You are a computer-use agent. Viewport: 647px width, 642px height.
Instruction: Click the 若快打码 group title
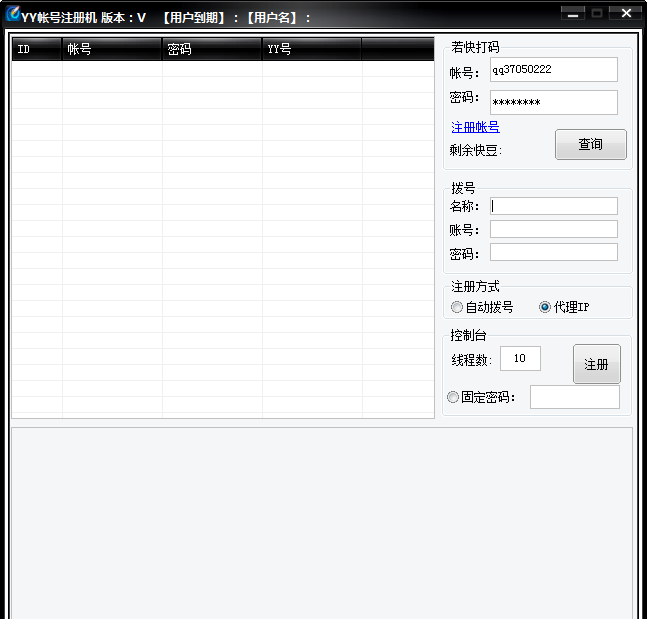click(x=475, y=47)
